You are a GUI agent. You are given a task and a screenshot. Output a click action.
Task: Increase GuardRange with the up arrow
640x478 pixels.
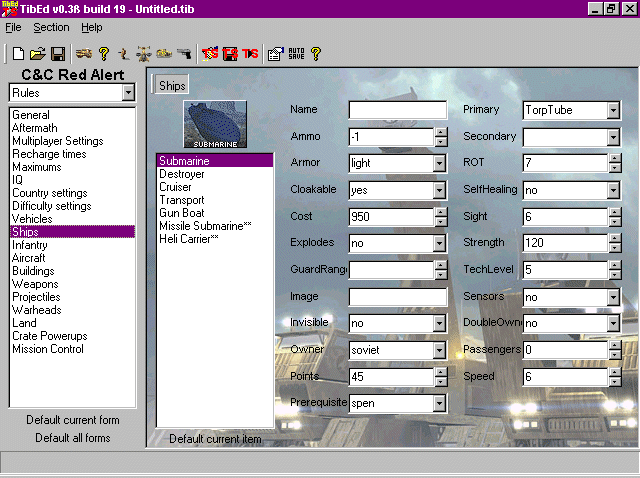click(x=441, y=266)
